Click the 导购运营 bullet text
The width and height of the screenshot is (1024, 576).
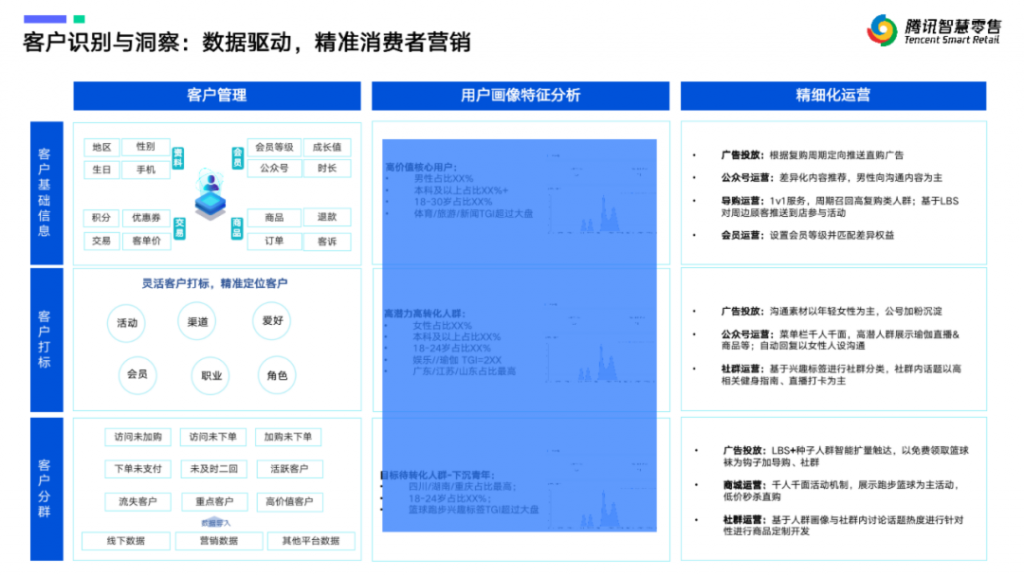coord(840,207)
